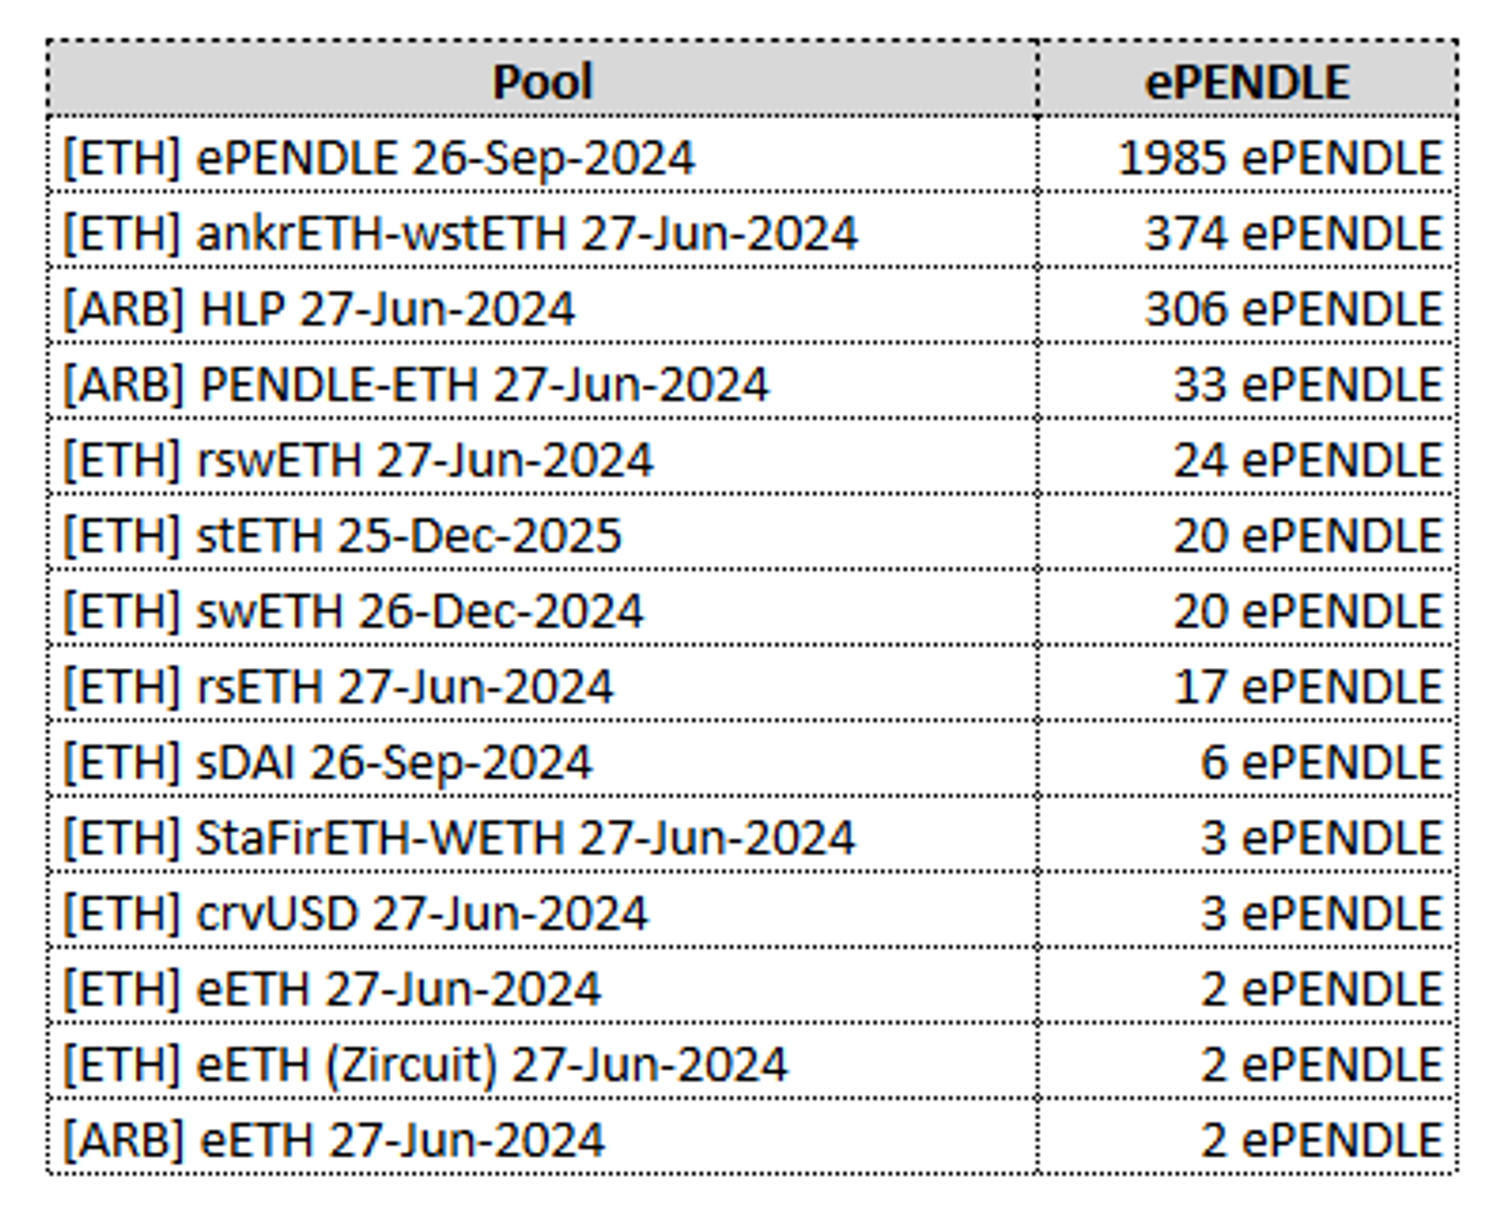Select the StaFirETH-WETH 27-Jun-2024 pool cell
Screen dimensions: 1500x1209
pyautogui.click(x=459, y=838)
